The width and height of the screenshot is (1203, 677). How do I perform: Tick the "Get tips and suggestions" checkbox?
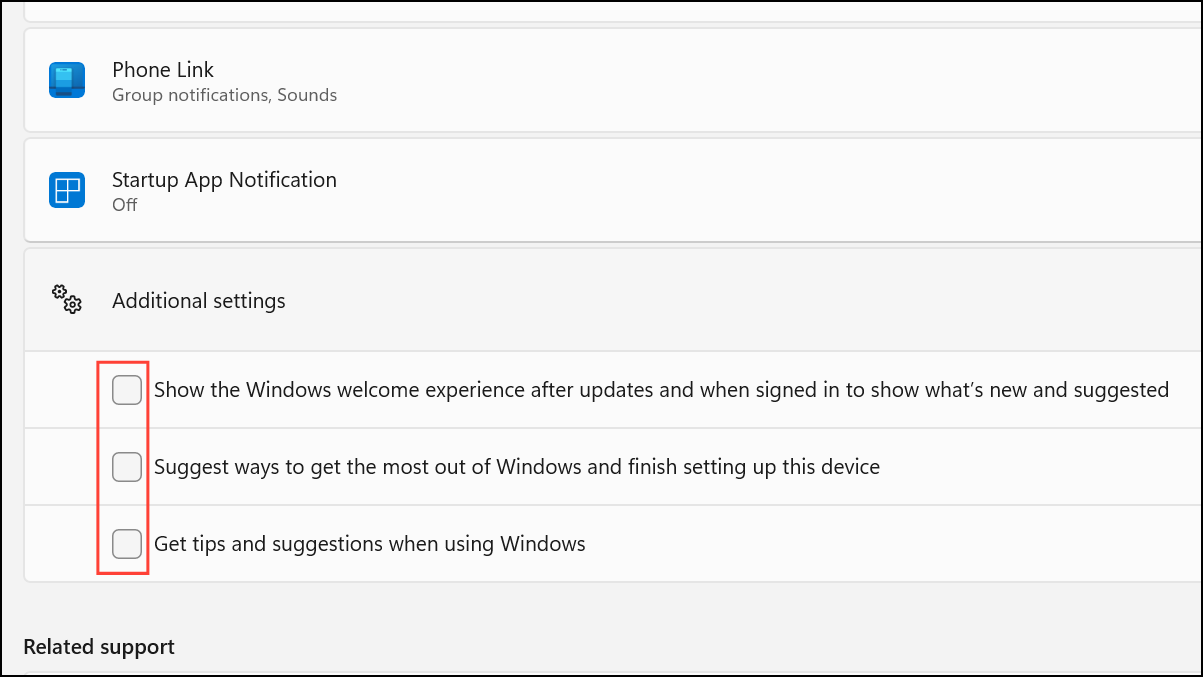127,544
